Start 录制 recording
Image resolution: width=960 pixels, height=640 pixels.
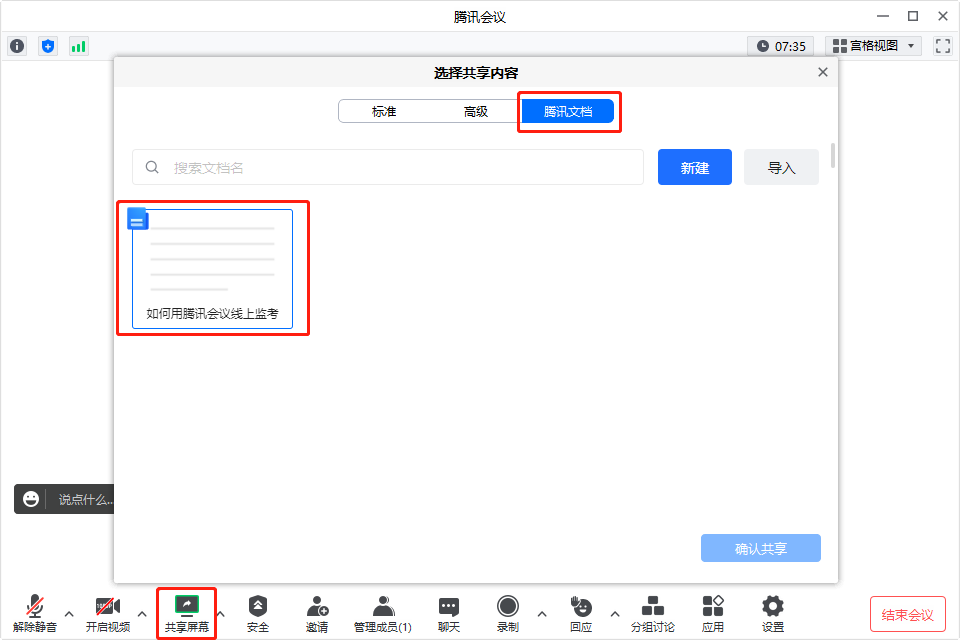(x=508, y=614)
